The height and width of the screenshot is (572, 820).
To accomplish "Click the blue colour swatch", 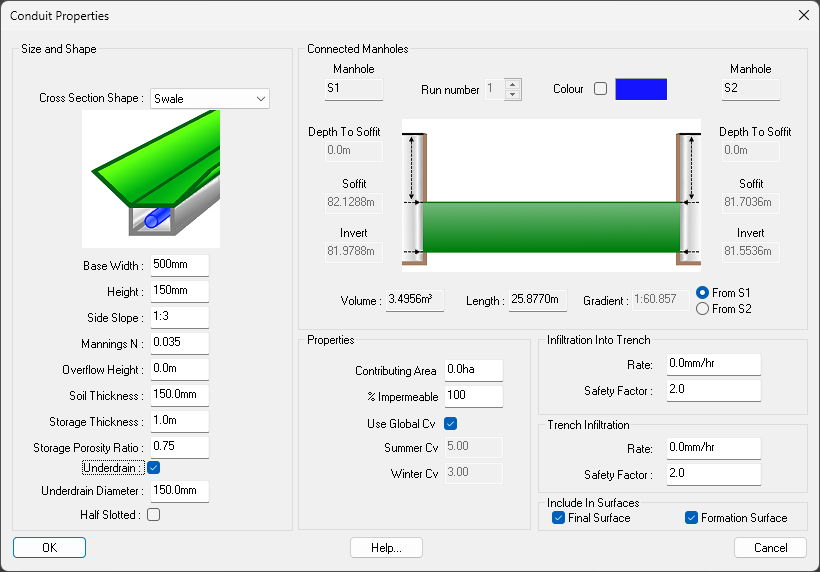I will (640, 89).
